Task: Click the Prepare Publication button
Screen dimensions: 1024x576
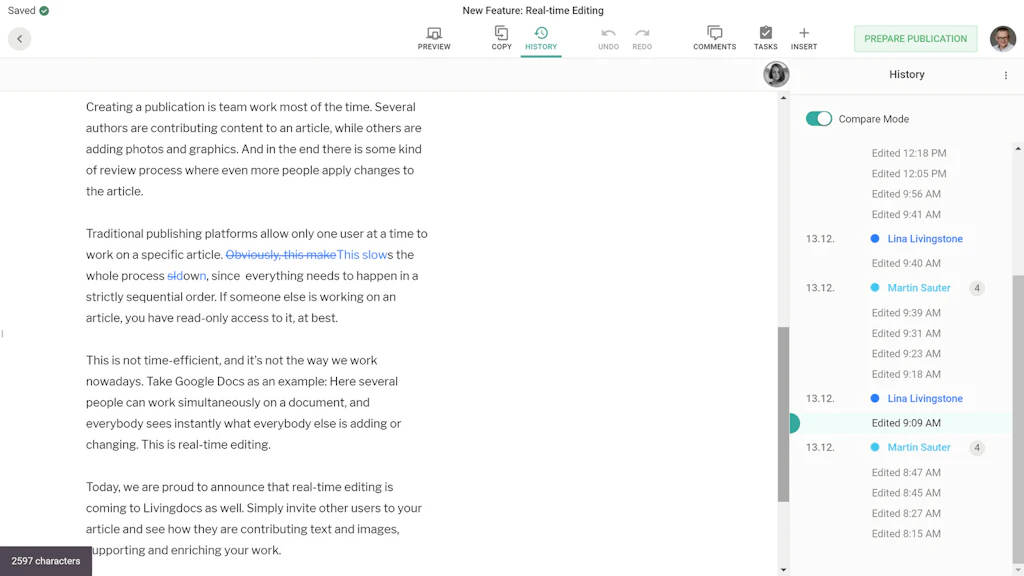Action: tap(916, 39)
